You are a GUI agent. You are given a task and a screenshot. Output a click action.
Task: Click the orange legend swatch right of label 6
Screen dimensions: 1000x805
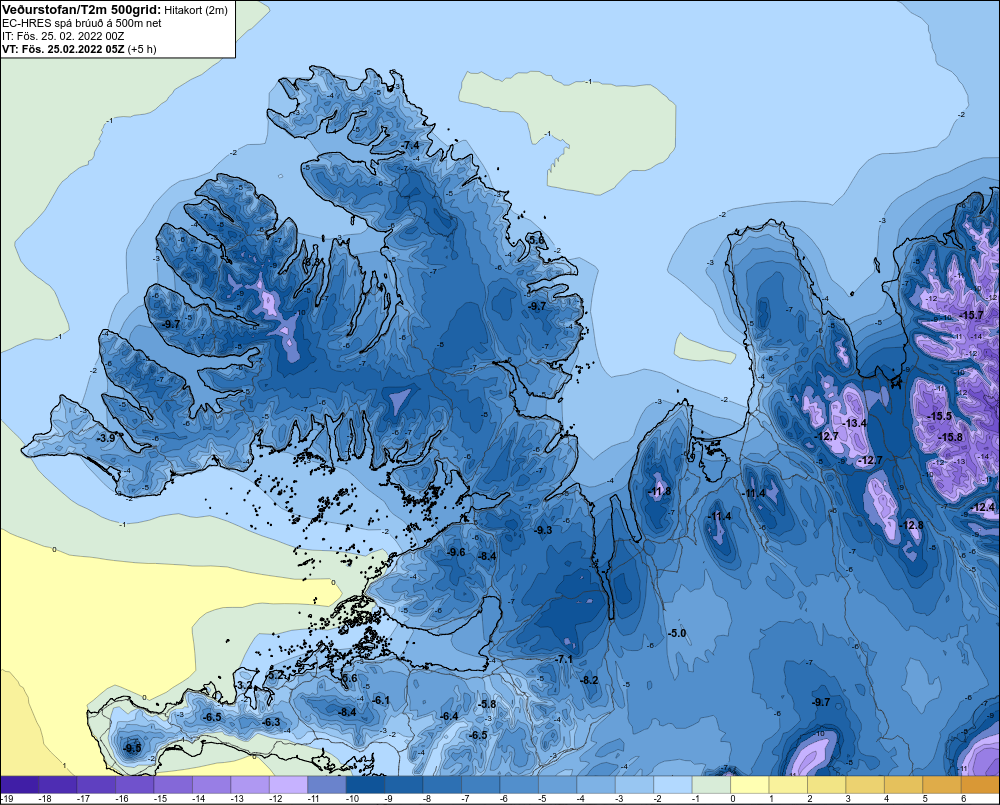[979, 785]
